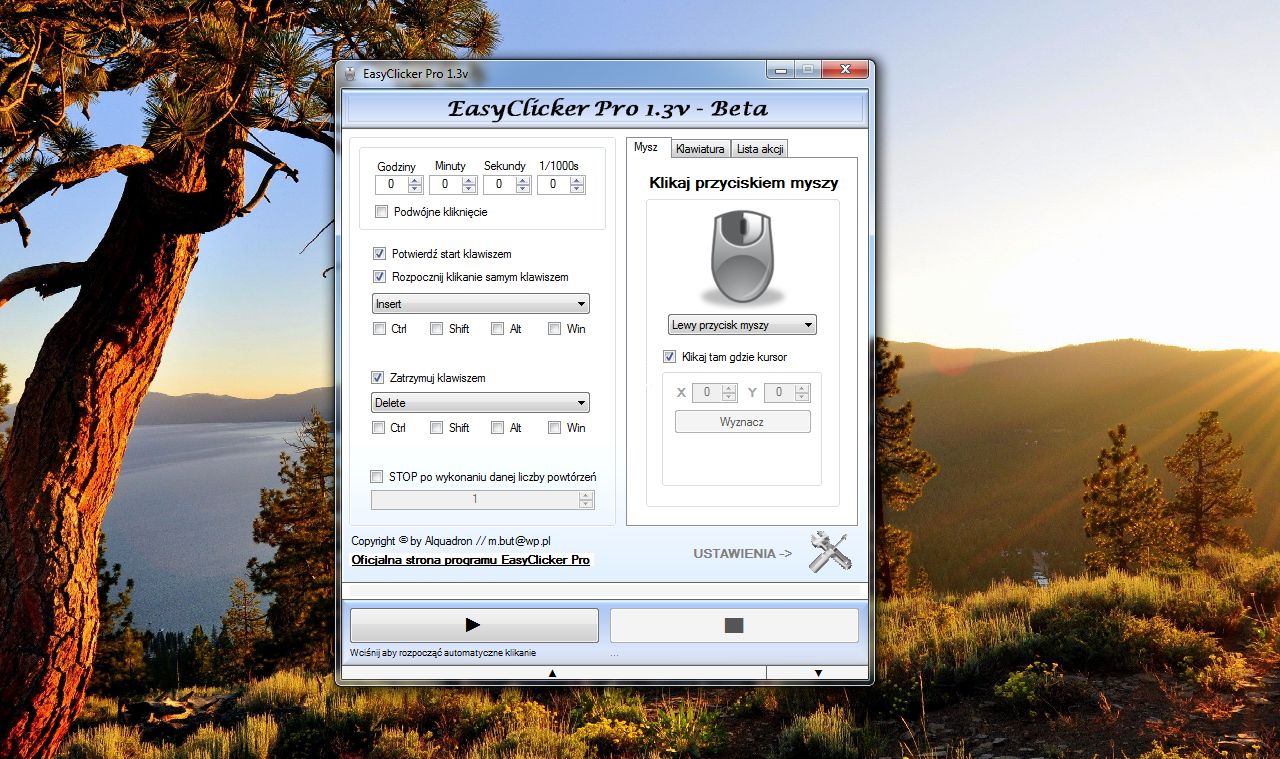Click the Stop icon to halt clicking
The height and width of the screenshot is (759, 1280).
click(x=733, y=624)
